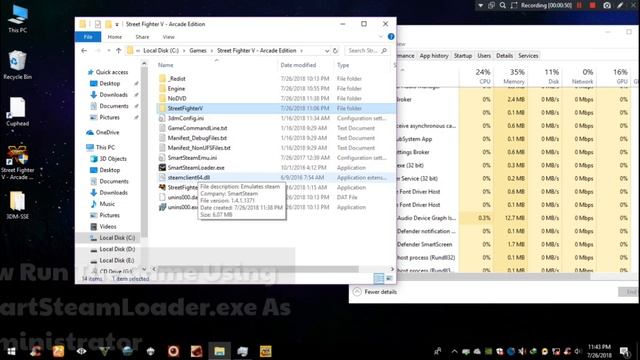
Task: Sort processes by Network column
Action: pyautogui.click(x=579, y=76)
